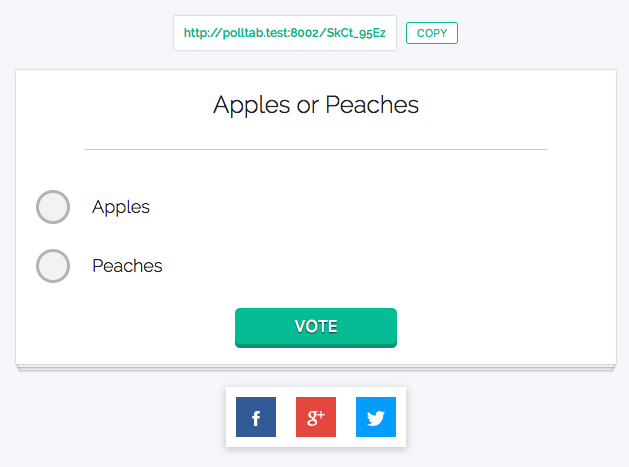629x467 pixels.
Task: Click the empty circle beside Apples
Action: click(53, 207)
